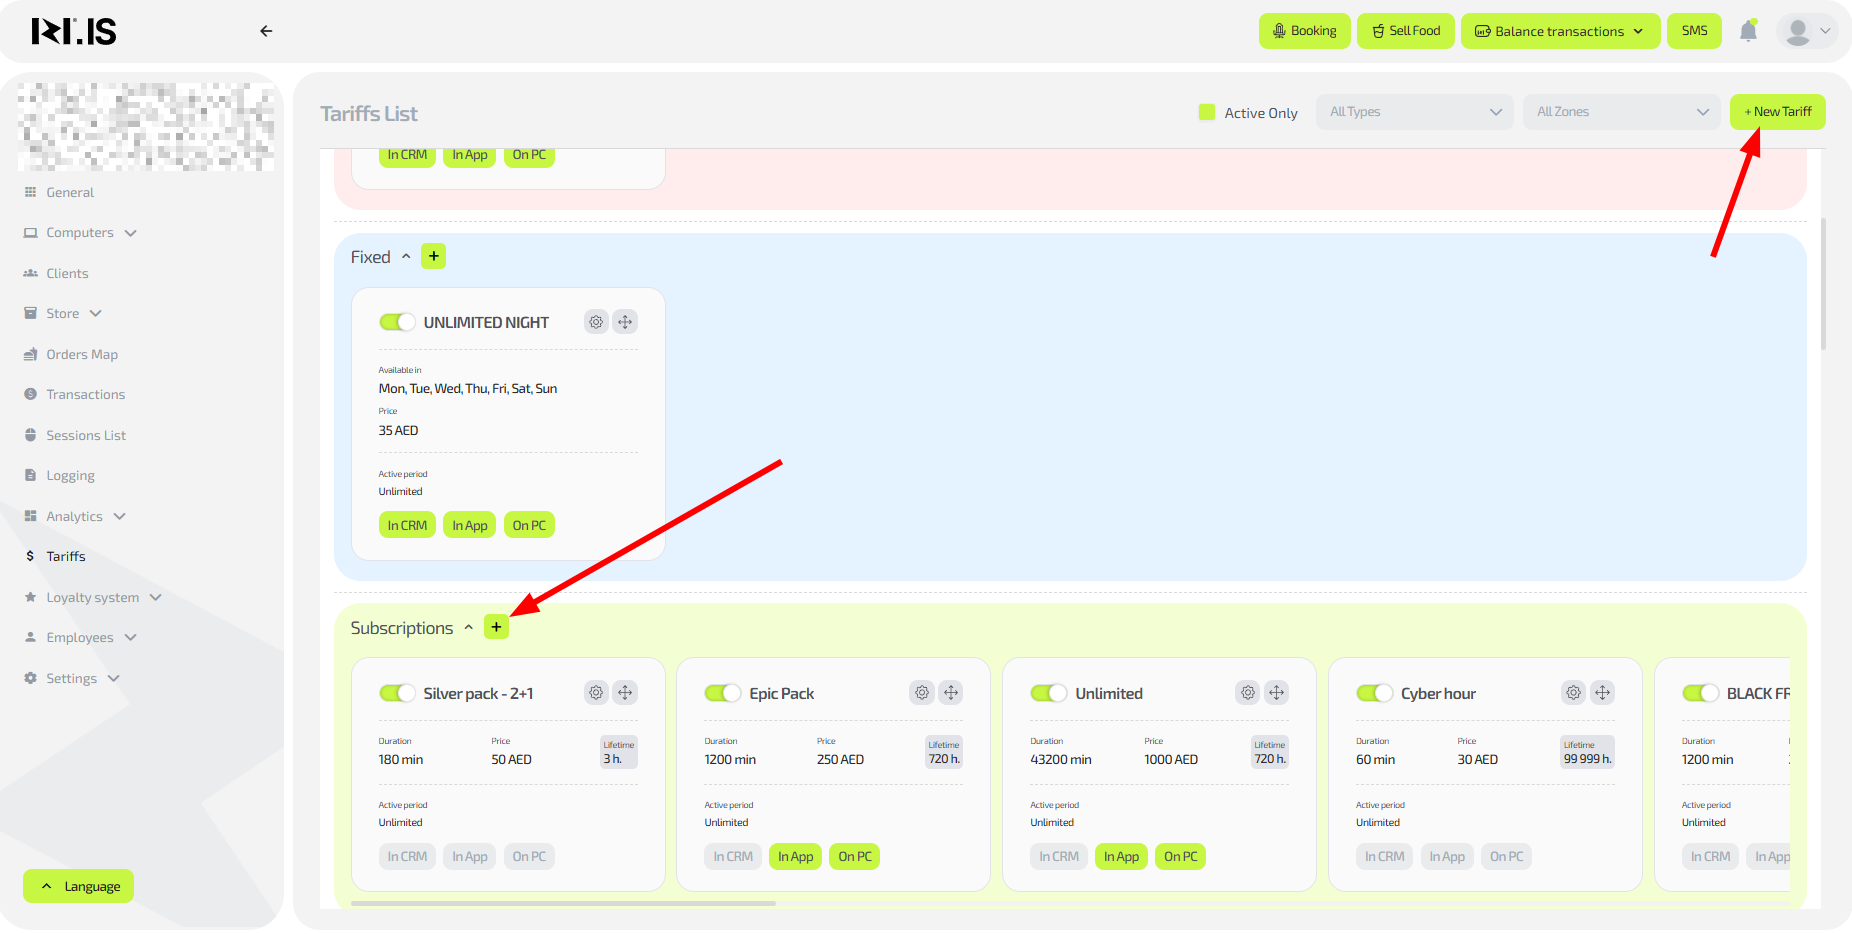The image size is (1852, 934).
Task: Disable the UNLIMITED NIGHT tariff toggle
Action: 397,322
